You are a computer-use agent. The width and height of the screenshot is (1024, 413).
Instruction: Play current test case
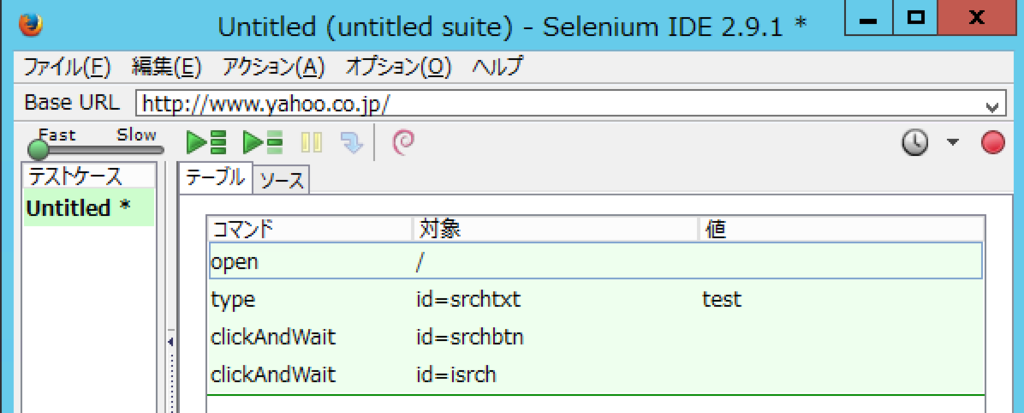pos(262,142)
